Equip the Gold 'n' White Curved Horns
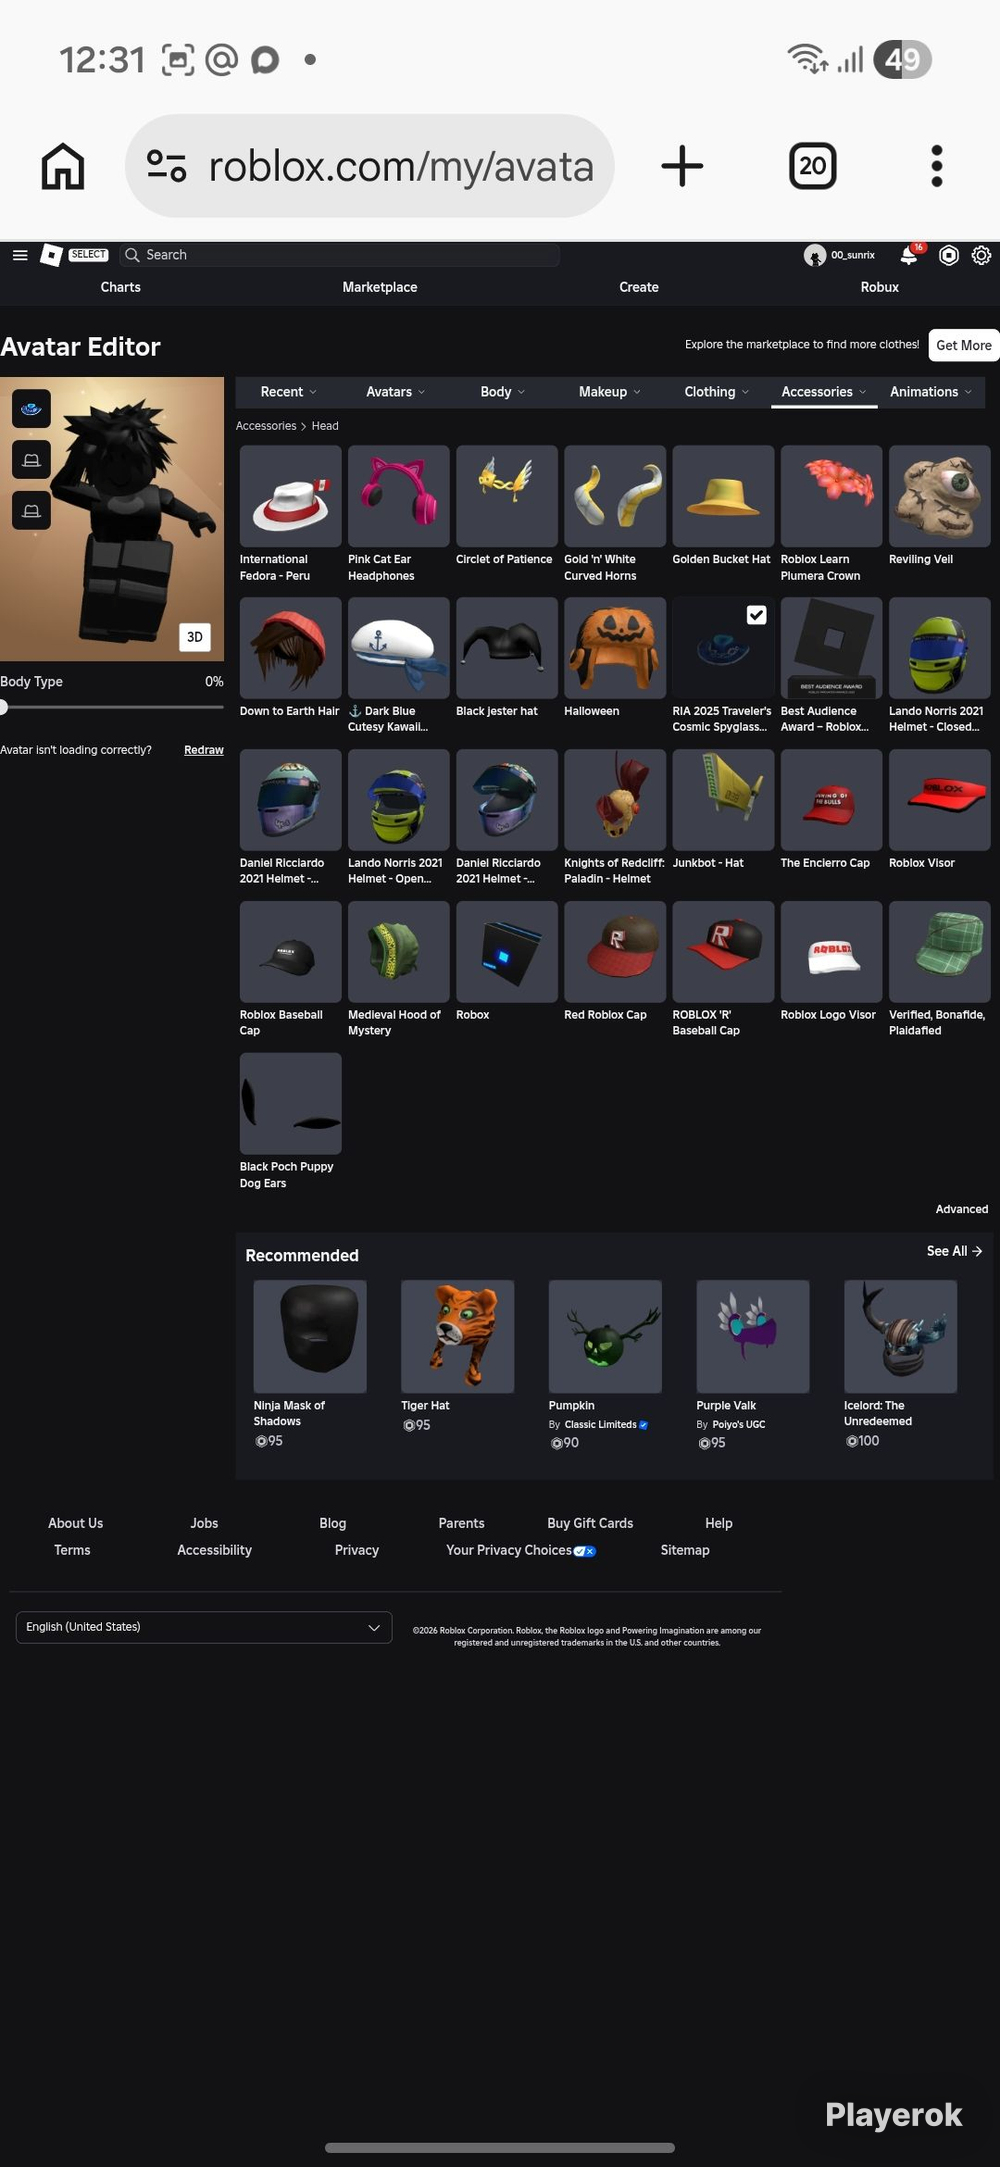The height and width of the screenshot is (2167, 1000). (x=615, y=496)
